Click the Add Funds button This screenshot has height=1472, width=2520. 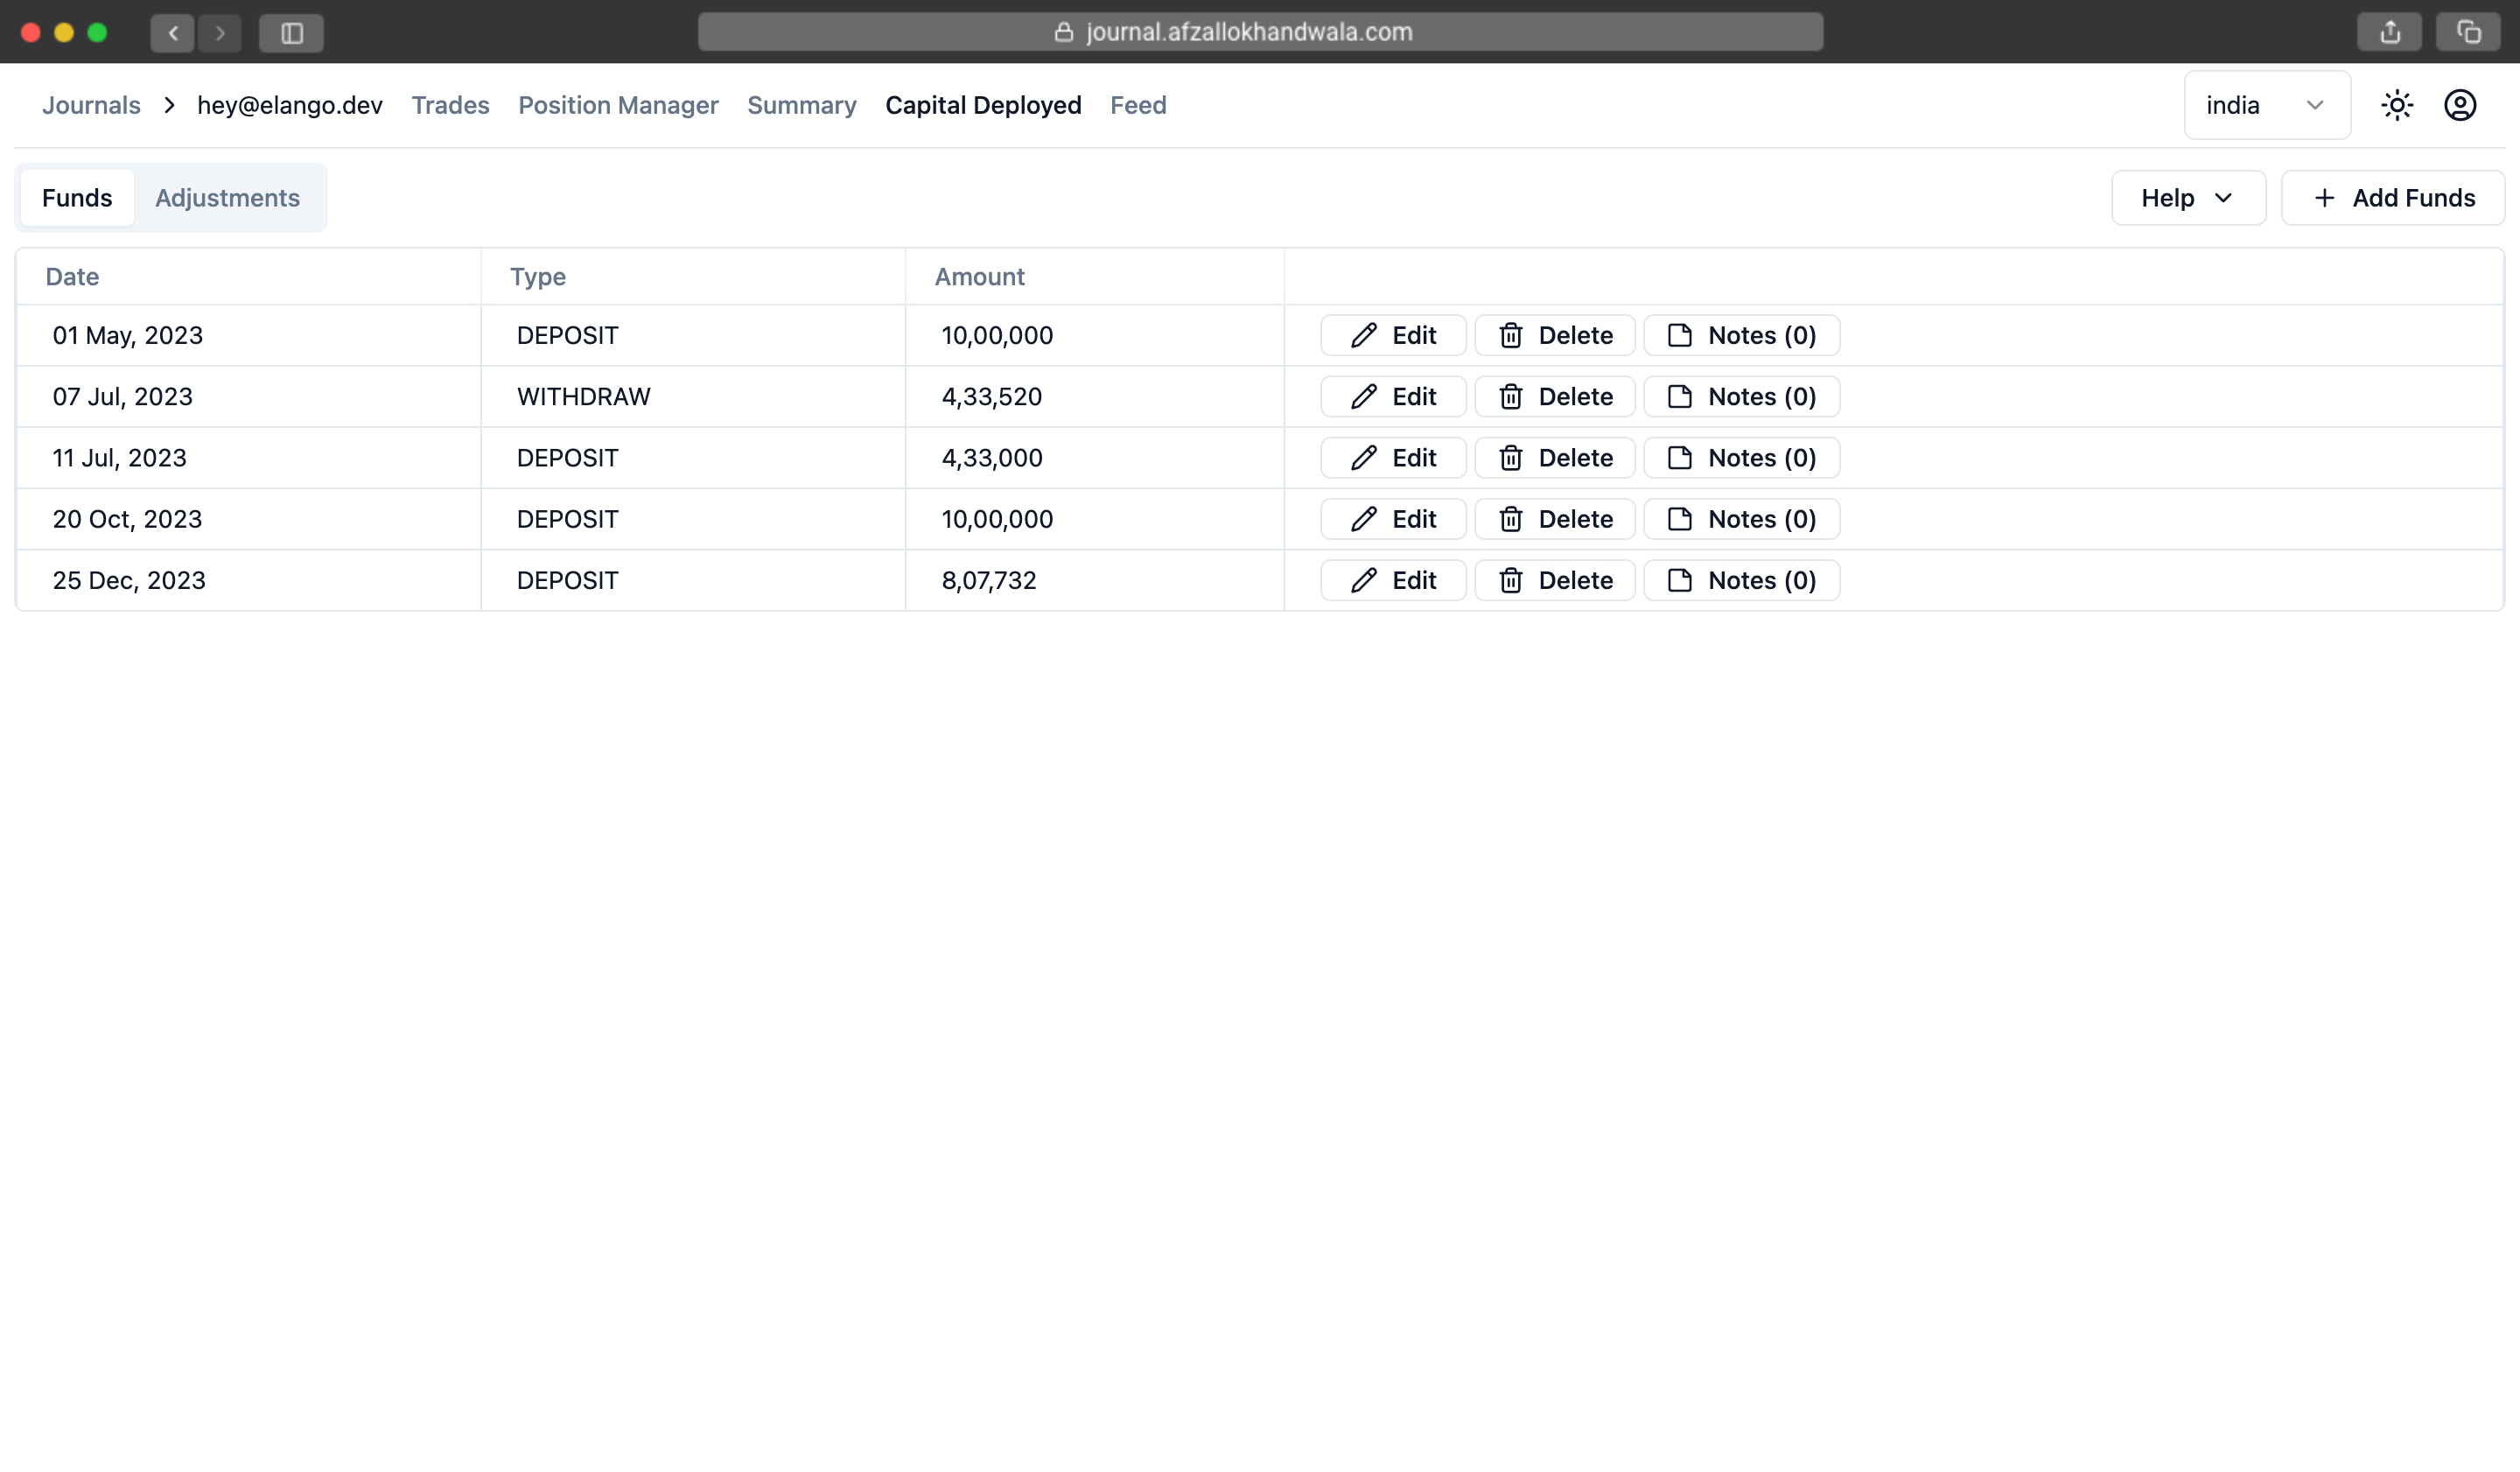pos(2392,198)
